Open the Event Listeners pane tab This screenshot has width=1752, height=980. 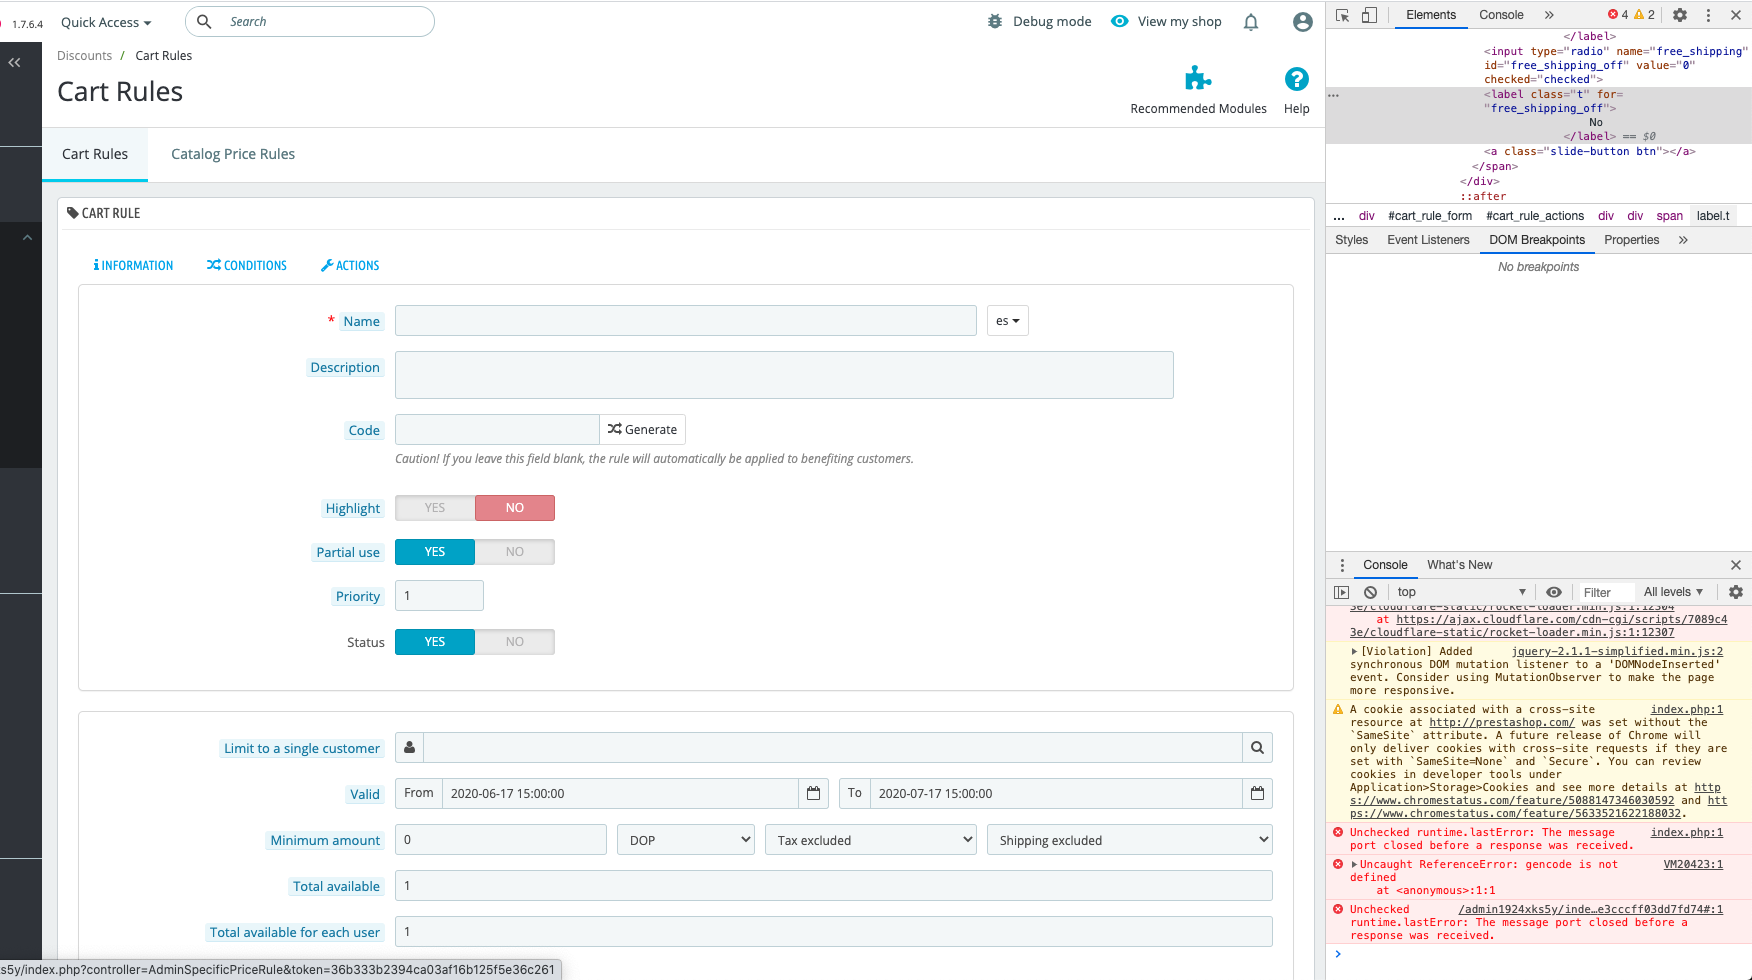1428,240
